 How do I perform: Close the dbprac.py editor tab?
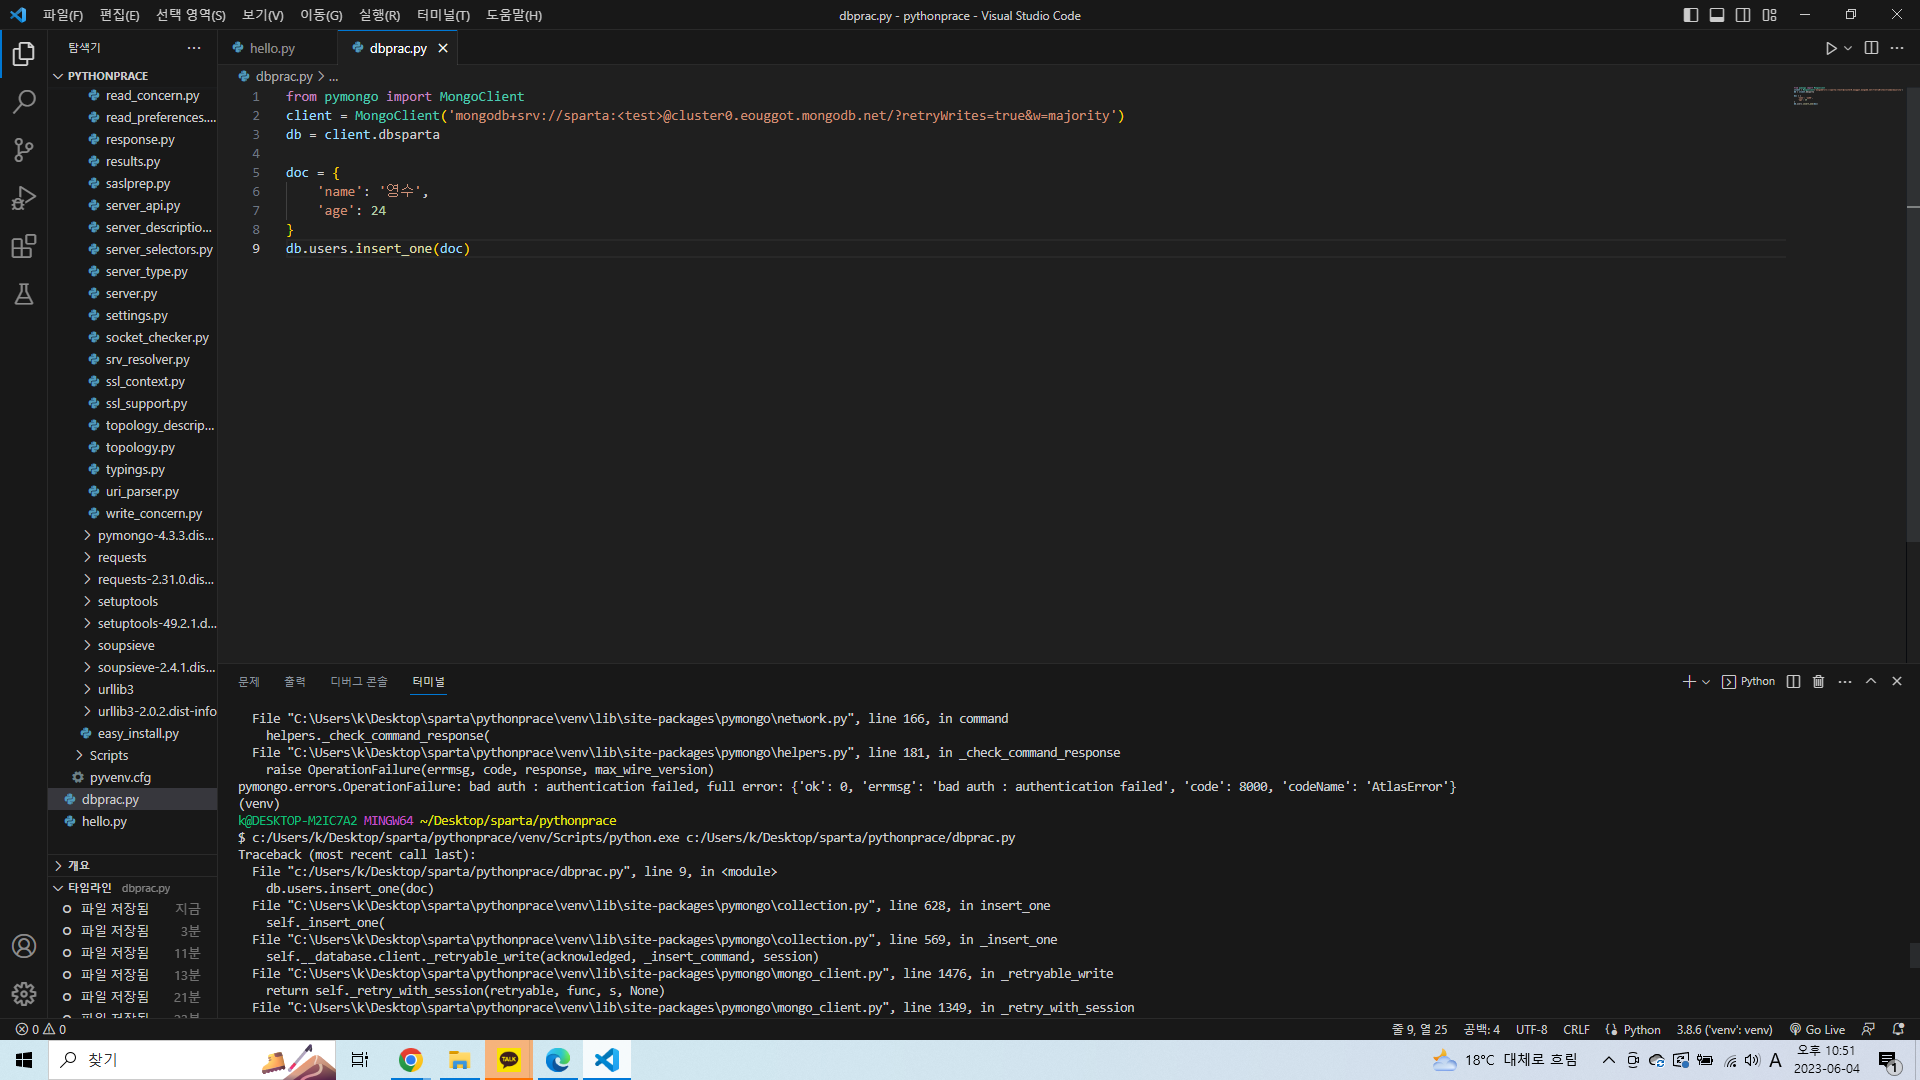[443, 48]
